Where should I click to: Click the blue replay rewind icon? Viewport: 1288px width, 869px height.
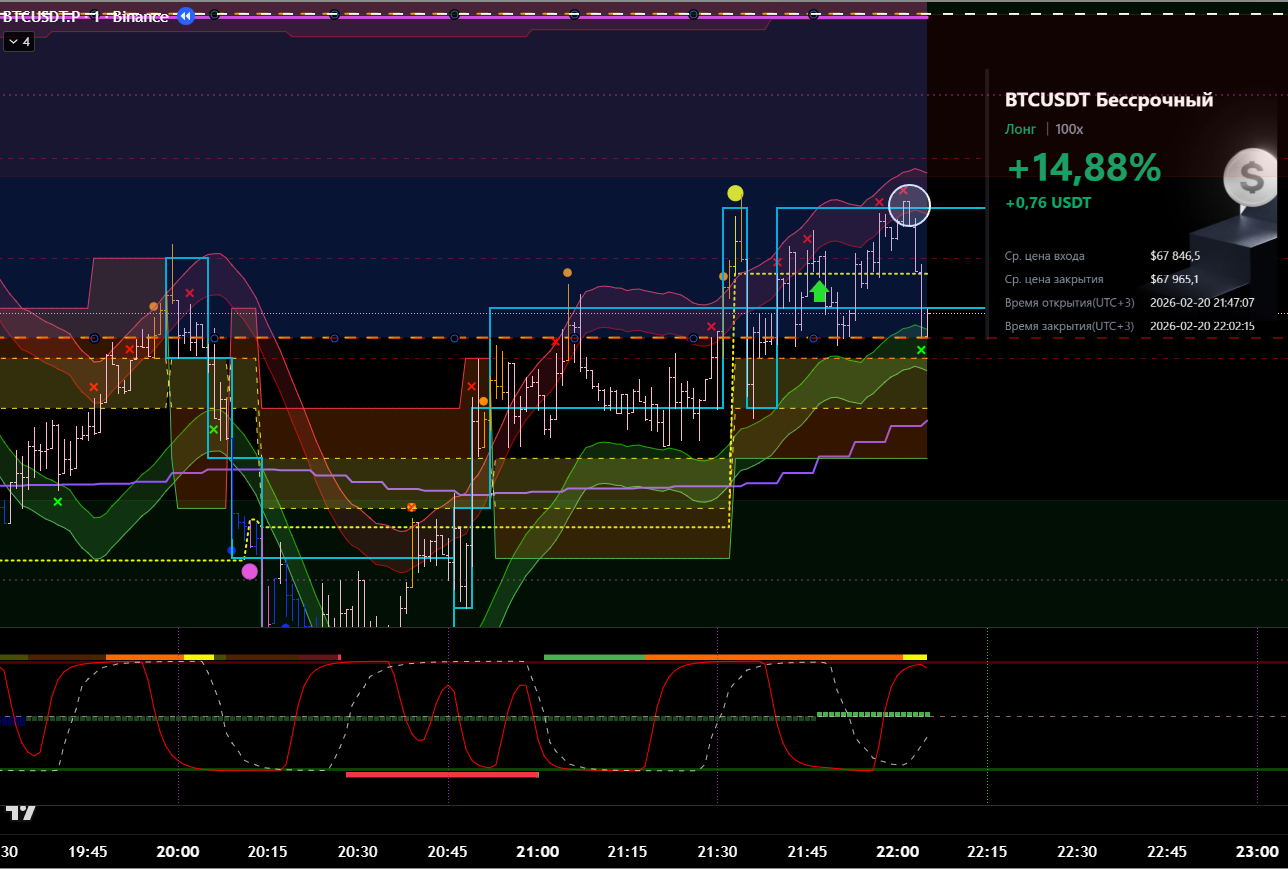coord(185,16)
